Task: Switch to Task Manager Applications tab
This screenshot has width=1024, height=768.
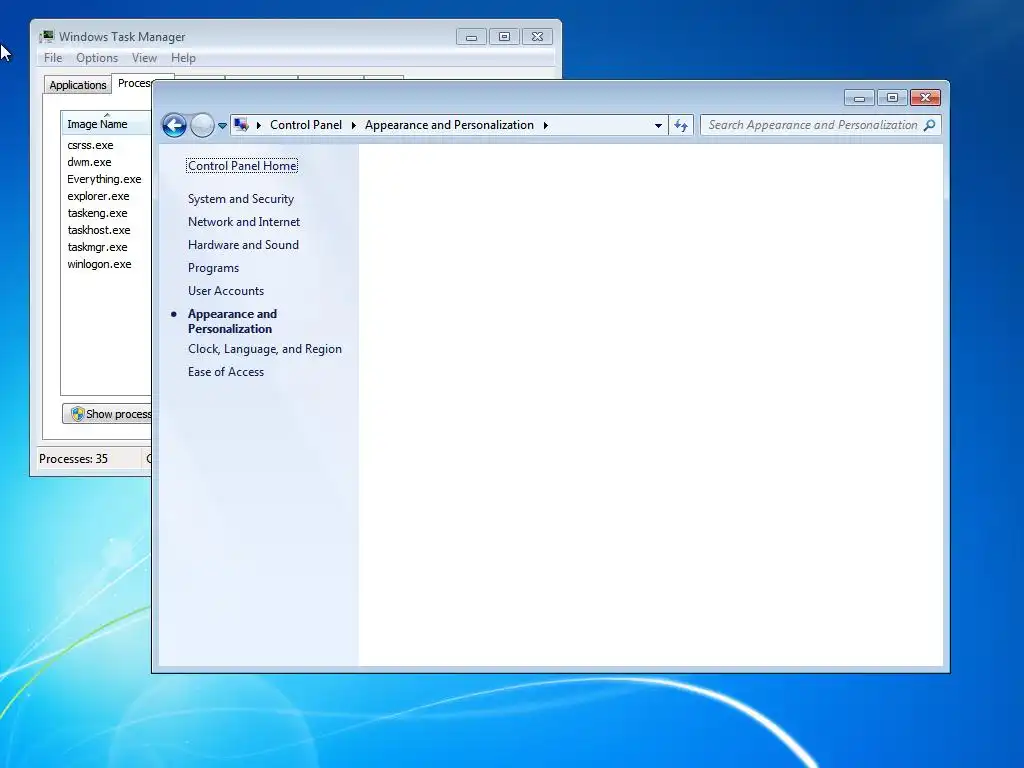Action: click(x=78, y=85)
